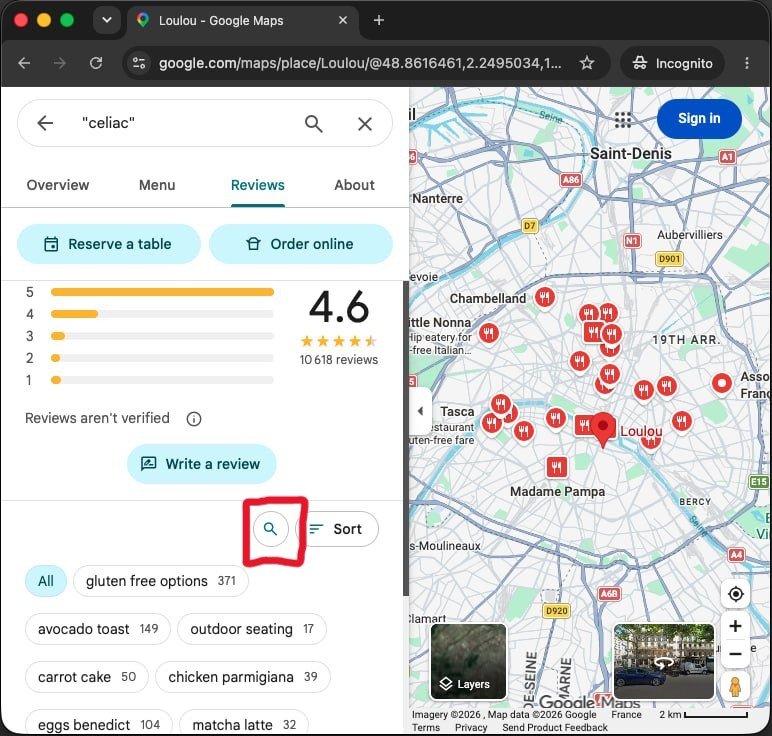Image resolution: width=772 pixels, height=736 pixels.
Task: Reload the Google Maps page
Action: tap(96, 63)
